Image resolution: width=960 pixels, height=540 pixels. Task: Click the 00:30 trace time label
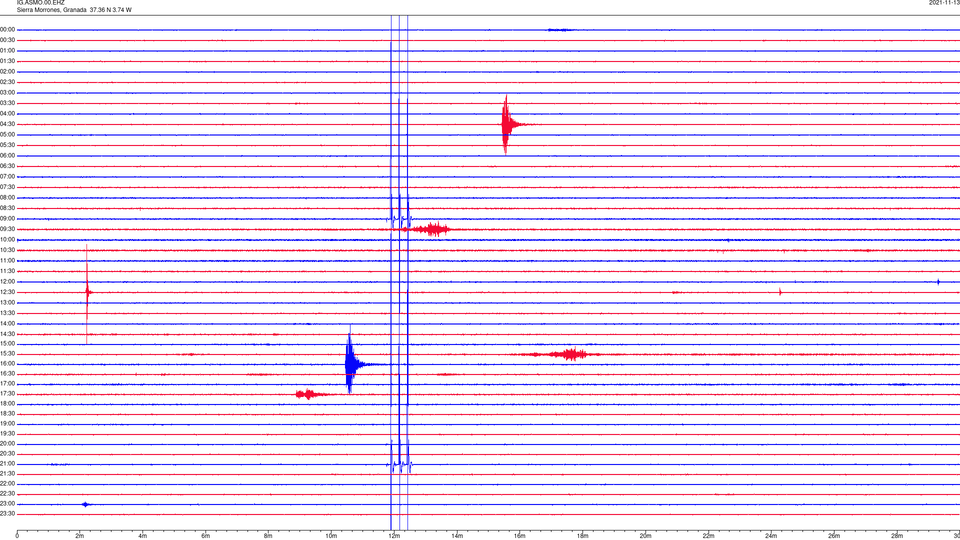coord(8,40)
